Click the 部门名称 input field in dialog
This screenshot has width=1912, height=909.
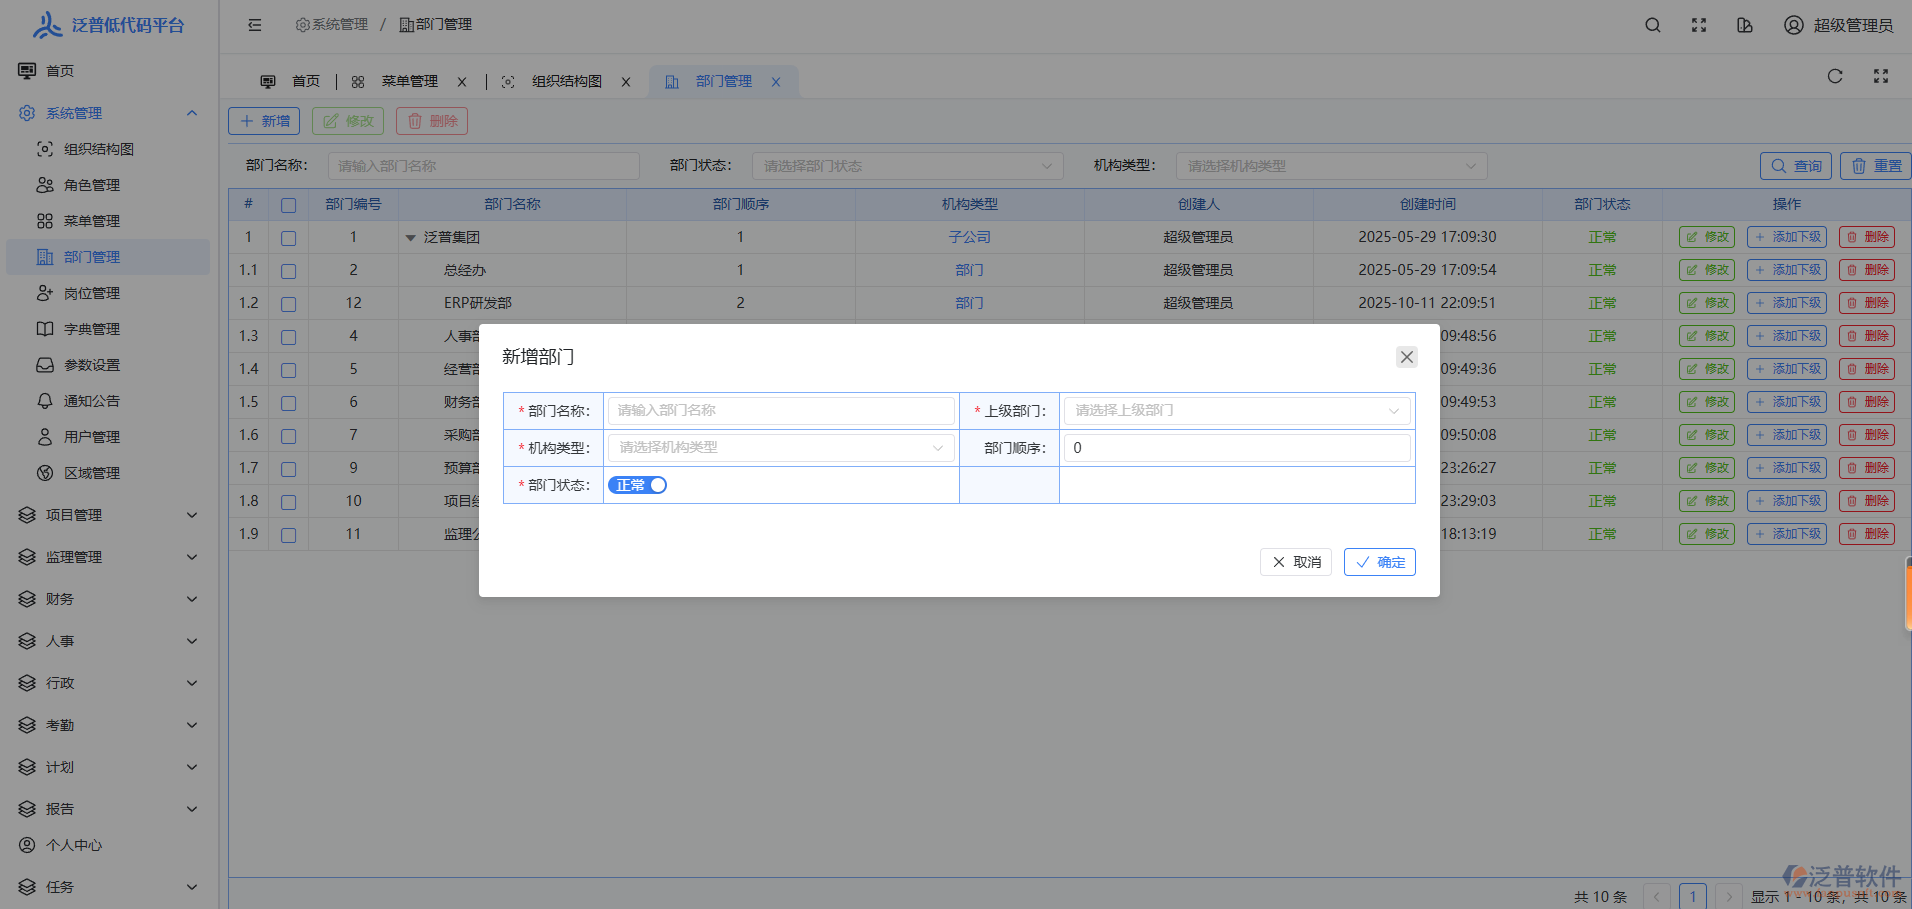[x=780, y=411]
